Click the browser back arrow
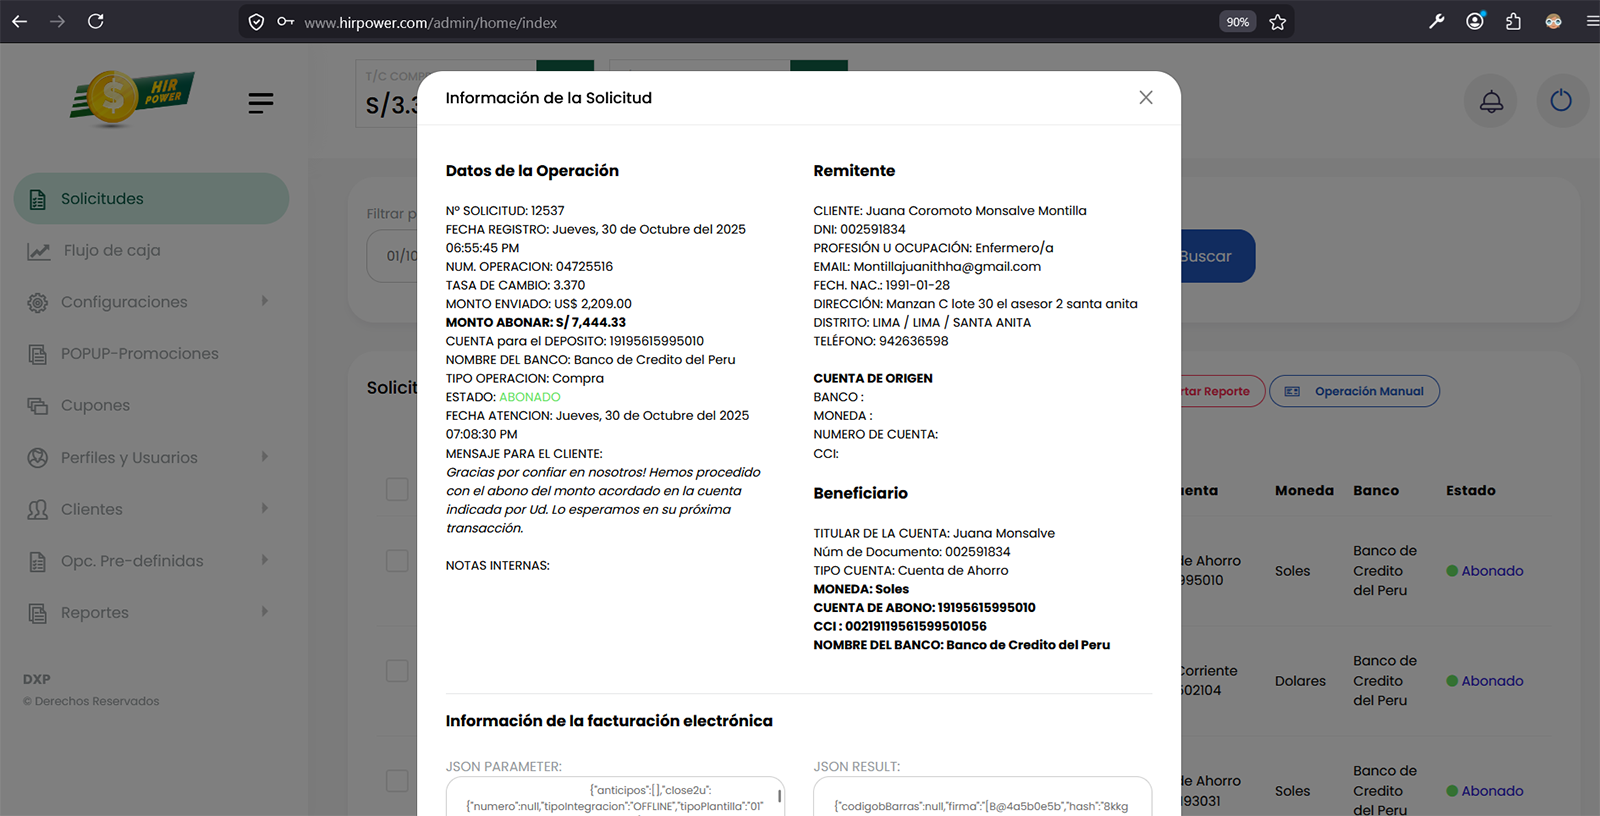 pos(19,21)
